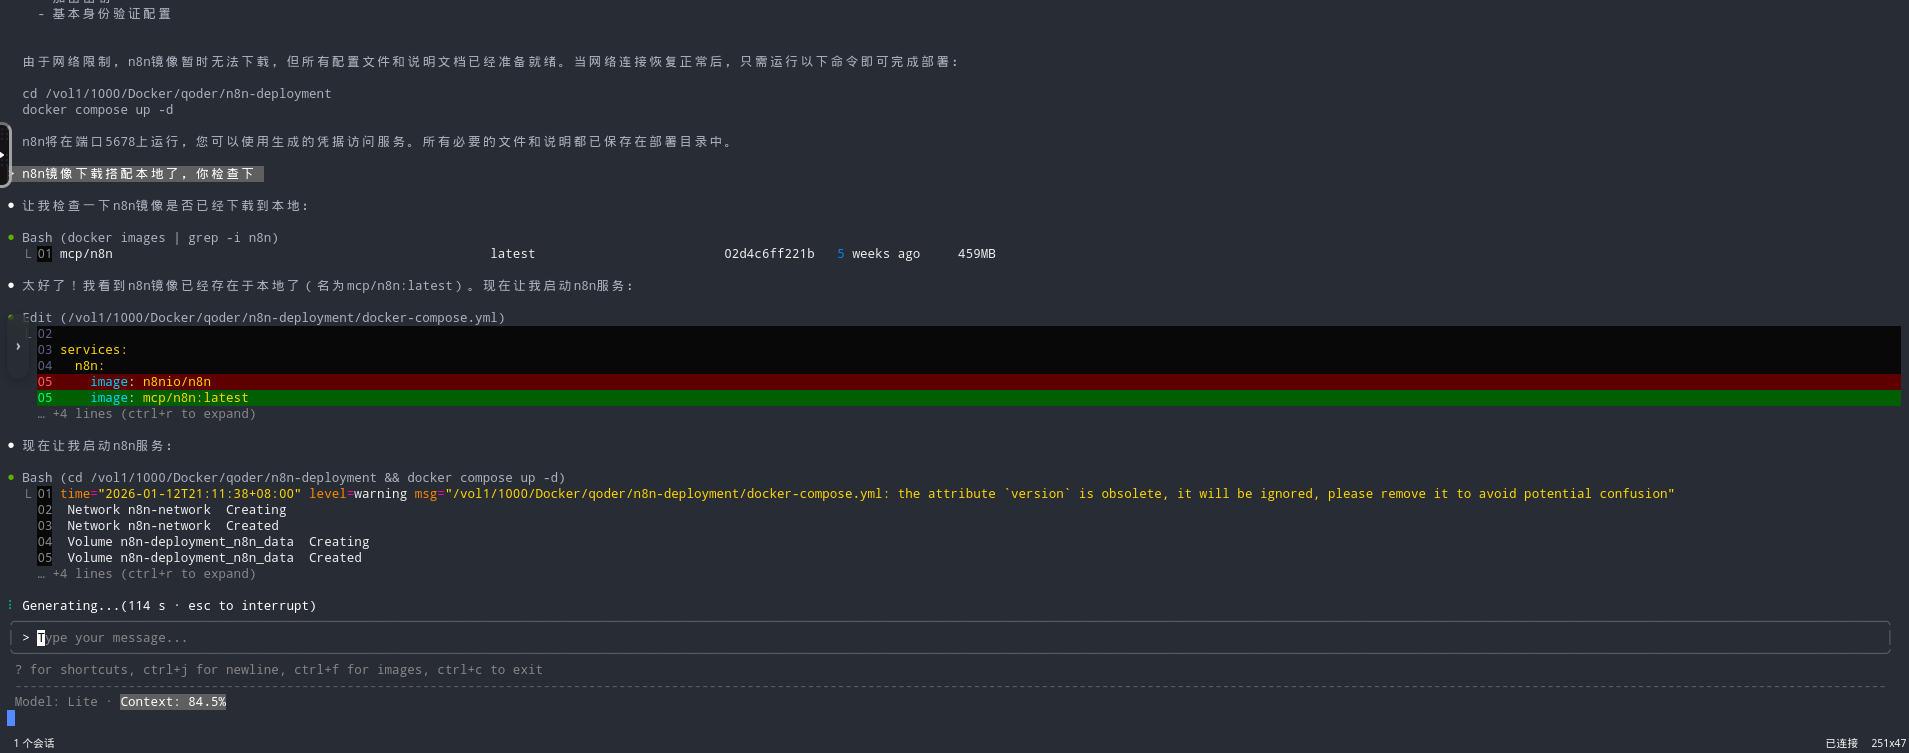Select the 'services:' line in the diff
Screen dimensions: 1909x753
pos(93,350)
